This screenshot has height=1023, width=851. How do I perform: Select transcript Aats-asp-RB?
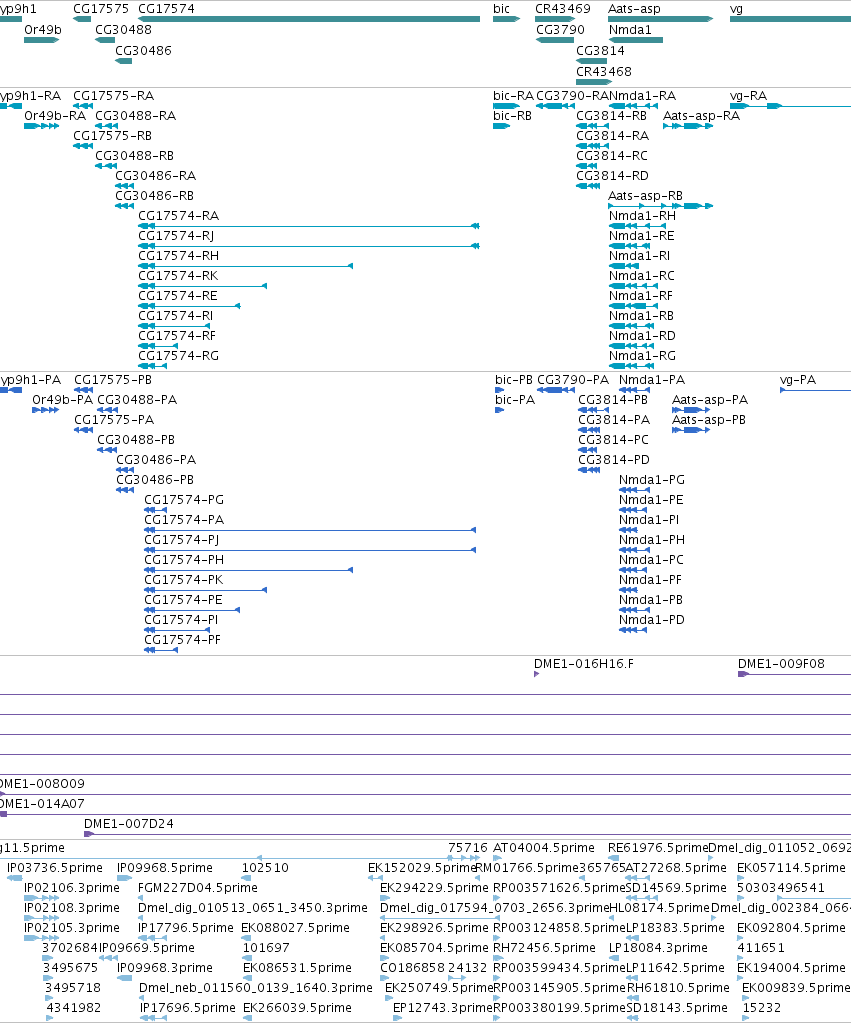tap(660, 206)
